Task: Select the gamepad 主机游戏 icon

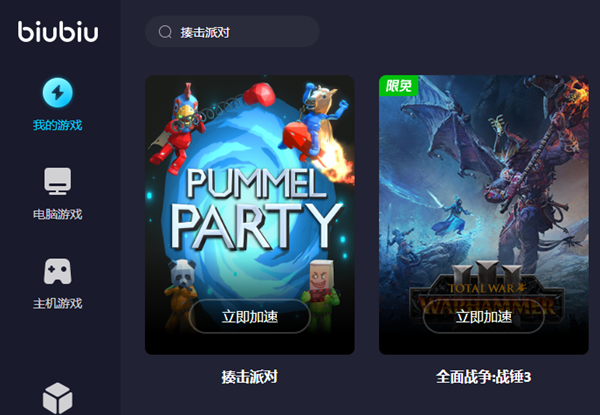Action: [57, 271]
